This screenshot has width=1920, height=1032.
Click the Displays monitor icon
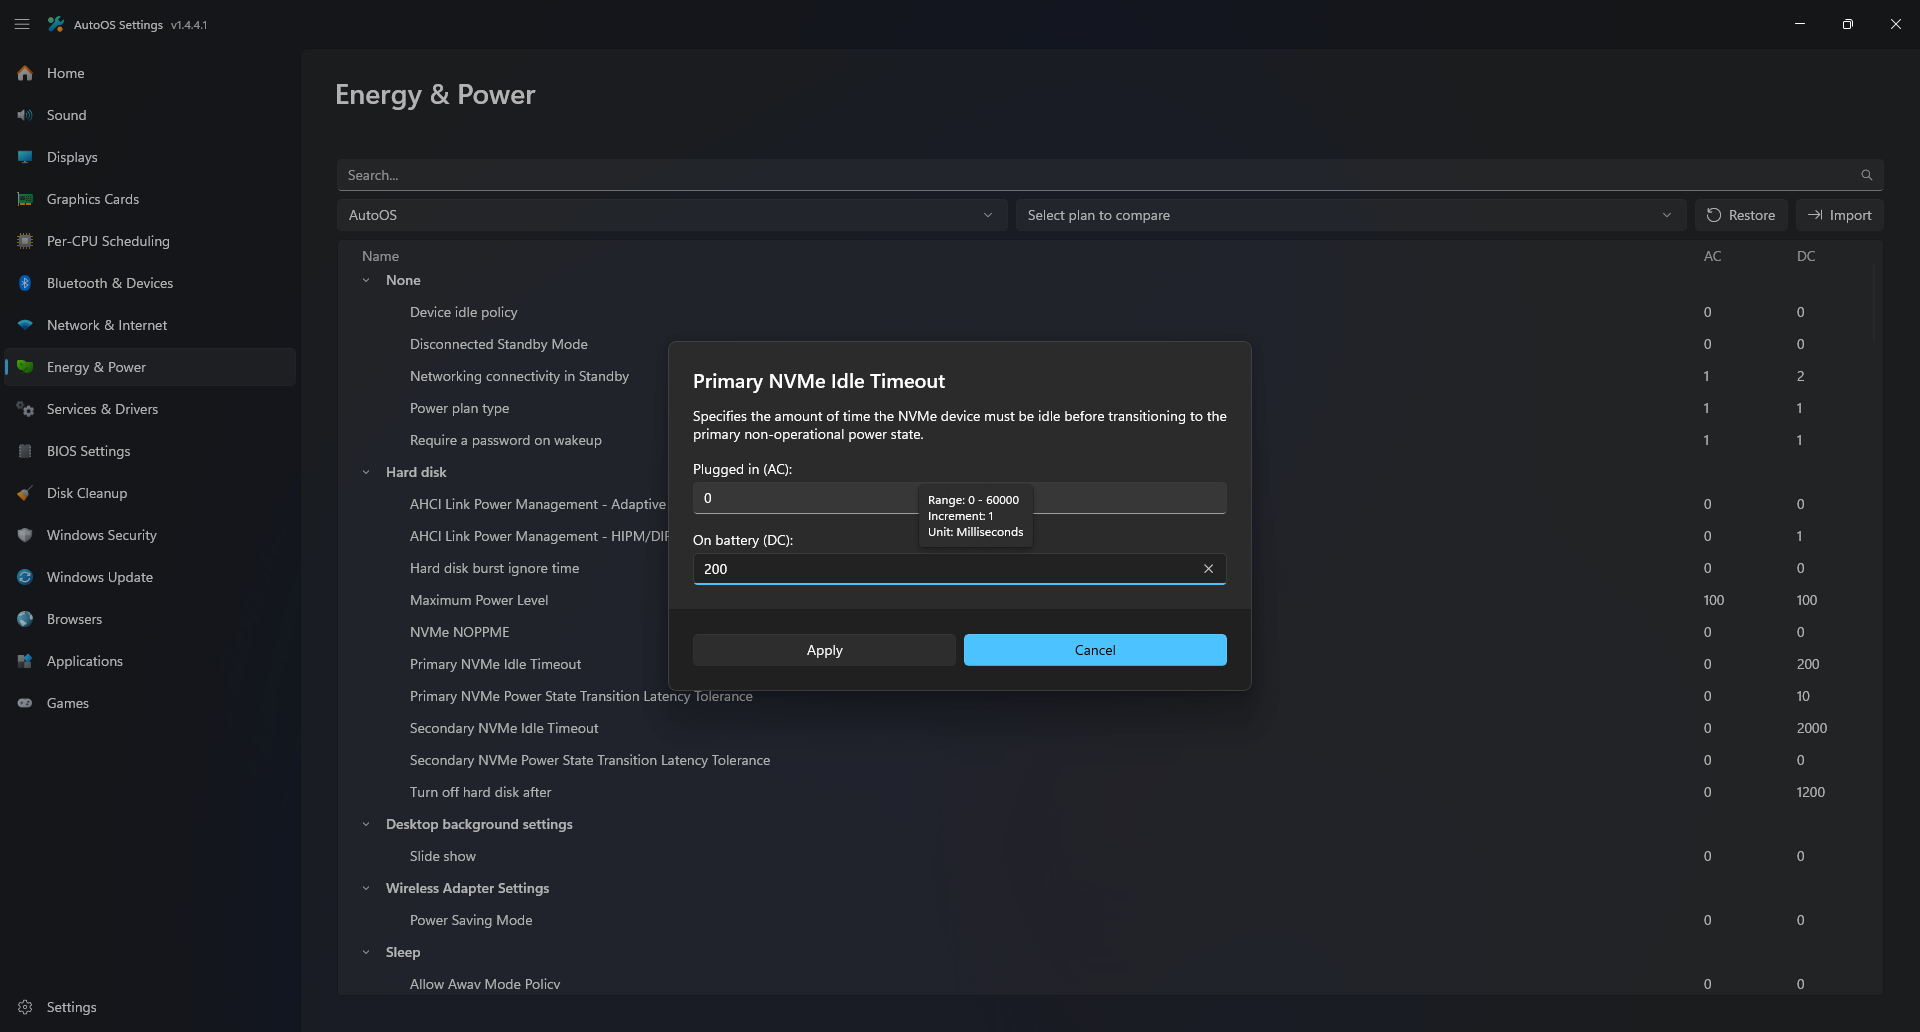(25, 157)
